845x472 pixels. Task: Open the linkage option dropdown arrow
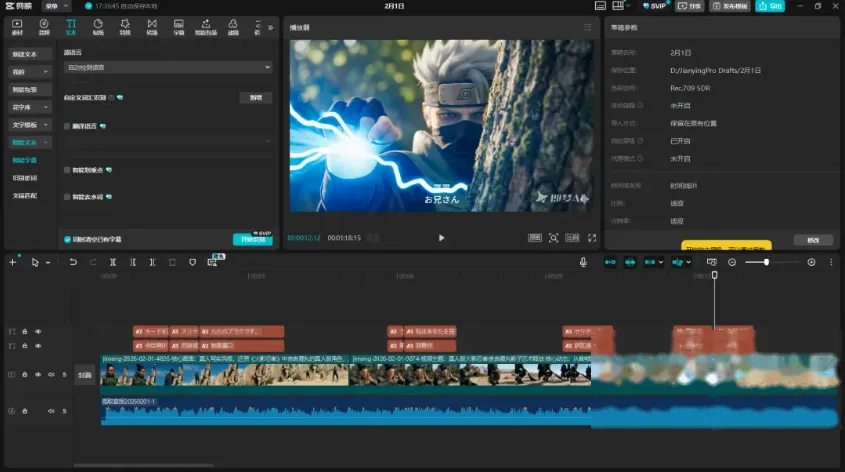click(x=661, y=263)
